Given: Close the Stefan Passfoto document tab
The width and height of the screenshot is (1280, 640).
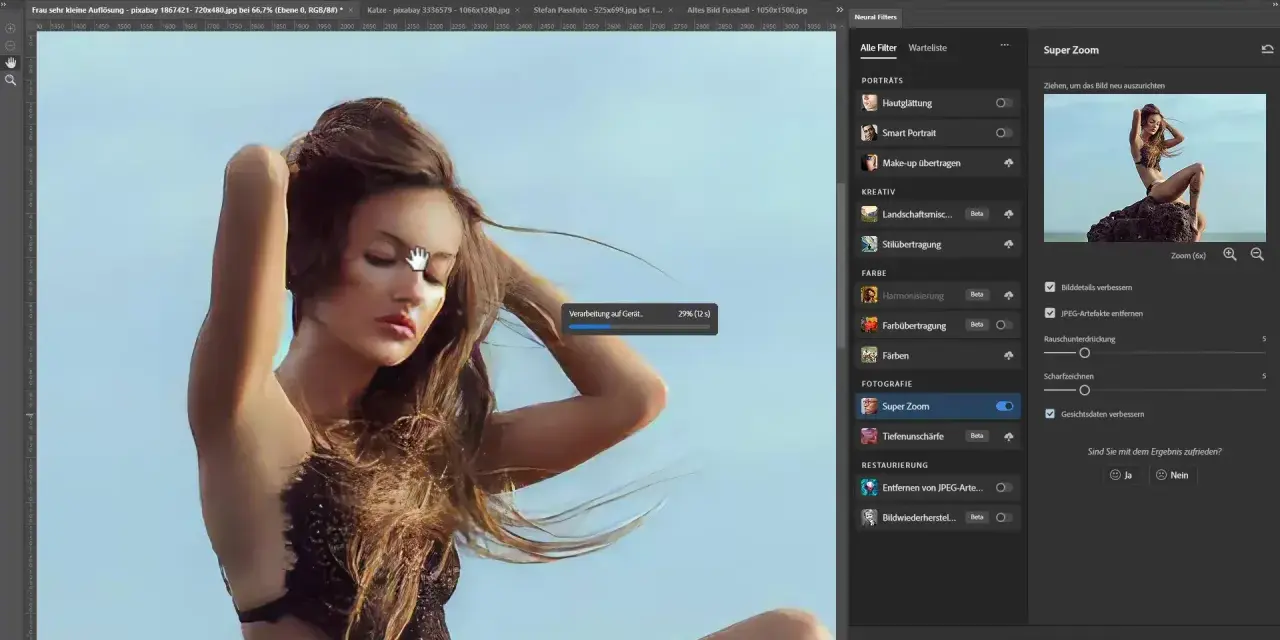Looking at the screenshot, I should pyautogui.click(x=671, y=9).
